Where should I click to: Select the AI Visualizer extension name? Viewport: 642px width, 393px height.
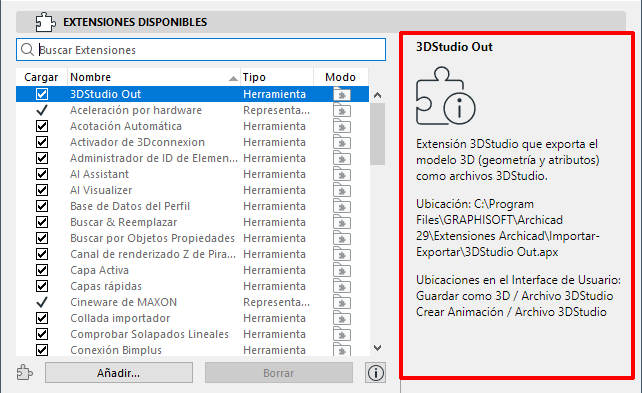(x=101, y=190)
